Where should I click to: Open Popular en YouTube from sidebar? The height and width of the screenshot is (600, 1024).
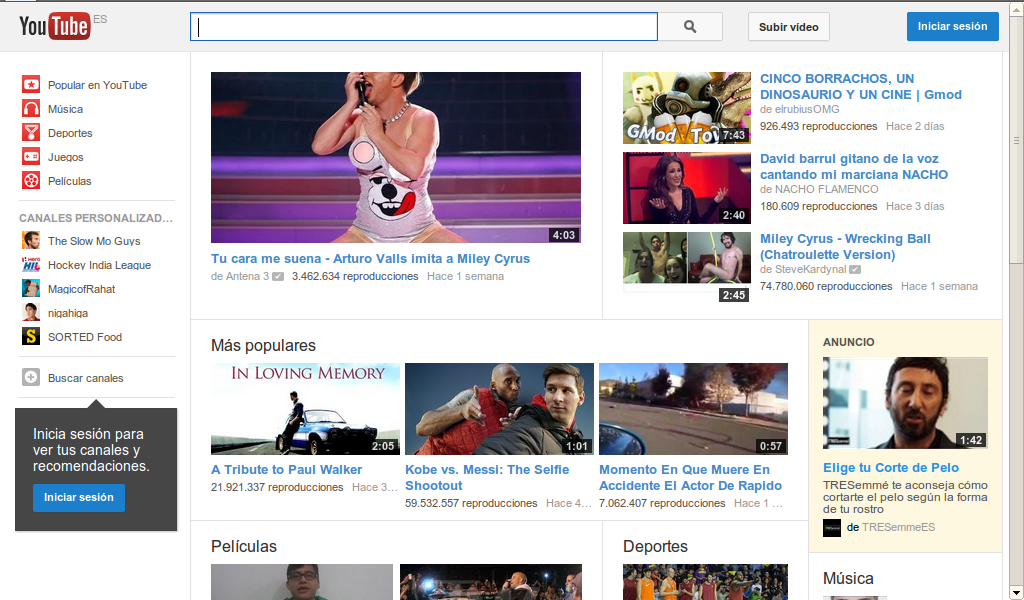33,85
